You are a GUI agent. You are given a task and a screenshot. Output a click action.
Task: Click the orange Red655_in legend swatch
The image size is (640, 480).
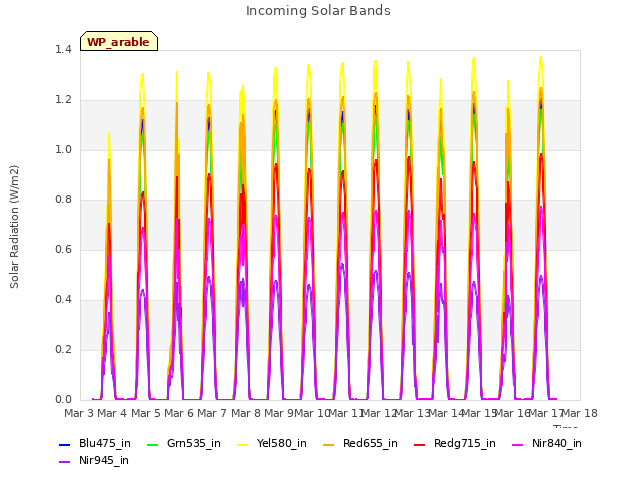tap(329, 444)
